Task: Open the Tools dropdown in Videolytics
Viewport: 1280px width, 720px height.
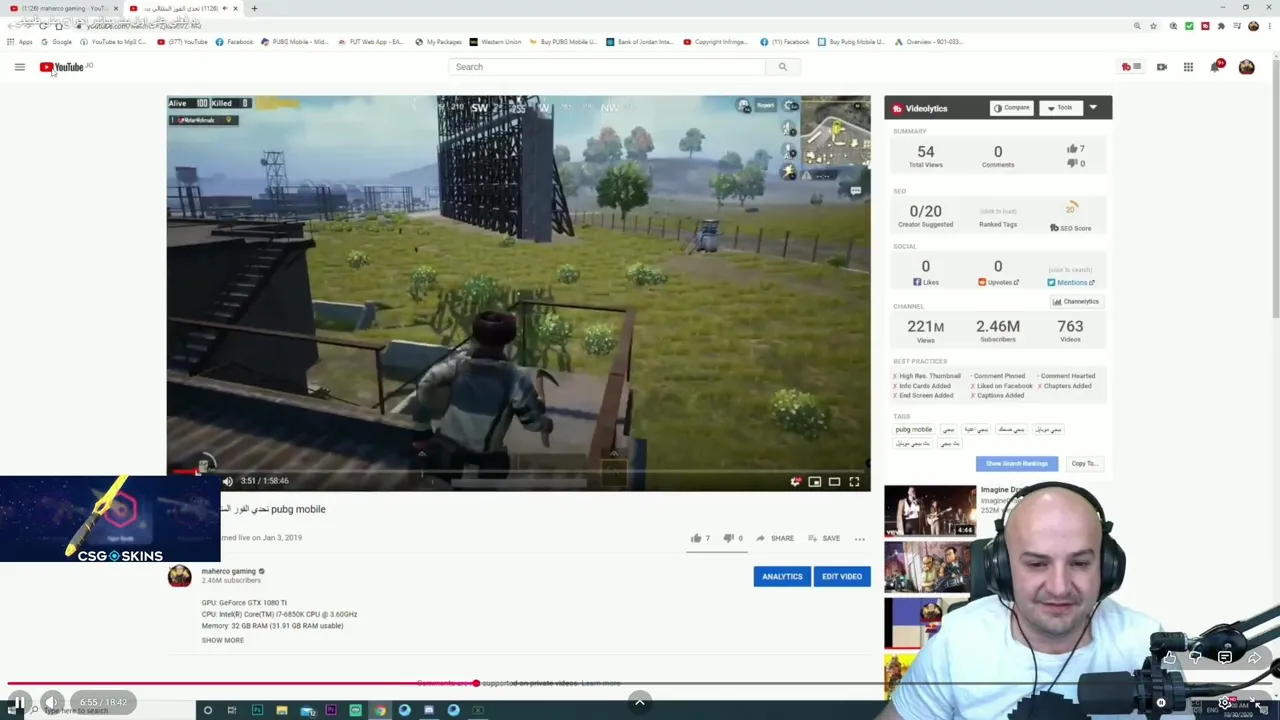Action: point(1059,108)
